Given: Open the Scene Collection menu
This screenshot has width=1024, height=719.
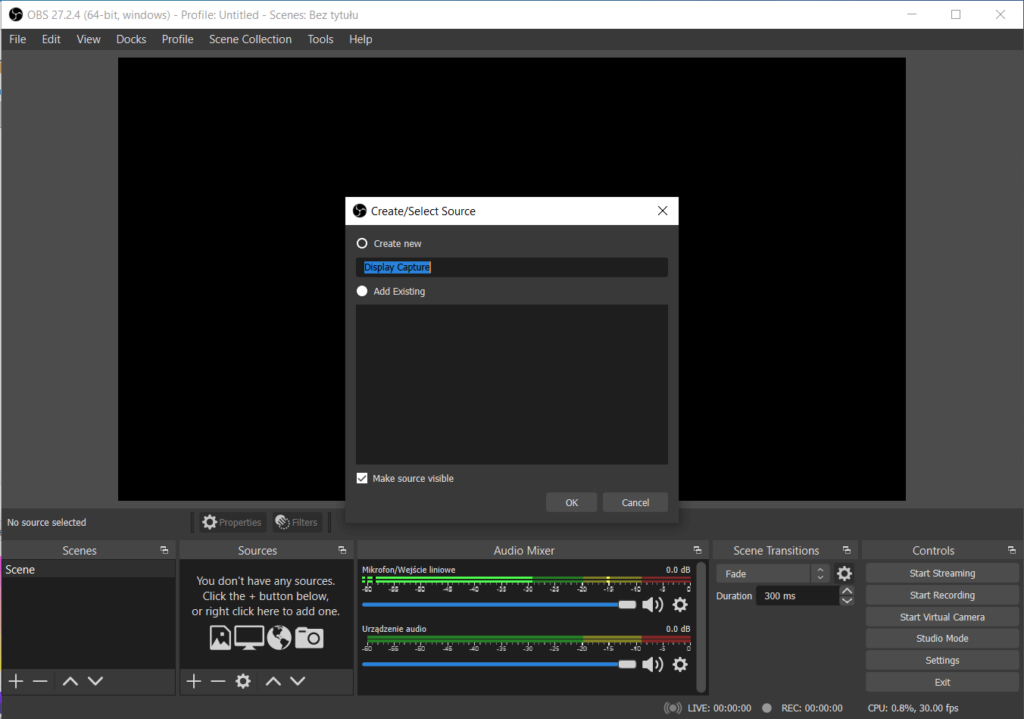Looking at the screenshot, I should (250, 39).
